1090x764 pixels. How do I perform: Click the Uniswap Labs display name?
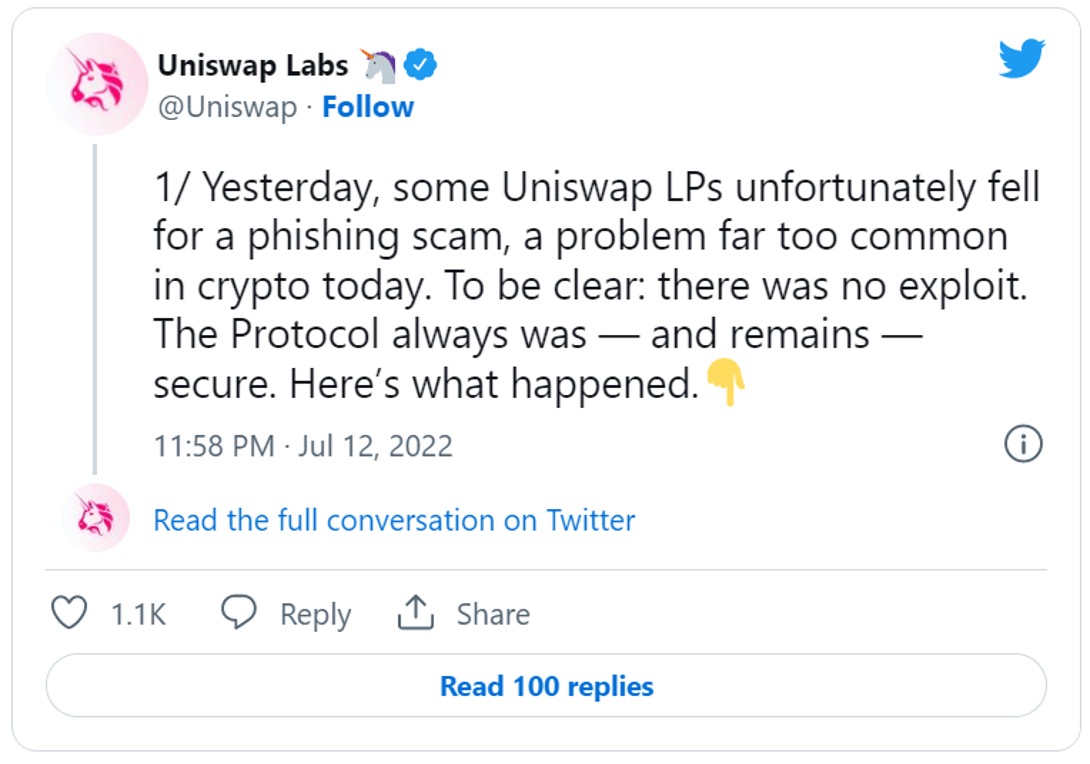tap(251, 63)
